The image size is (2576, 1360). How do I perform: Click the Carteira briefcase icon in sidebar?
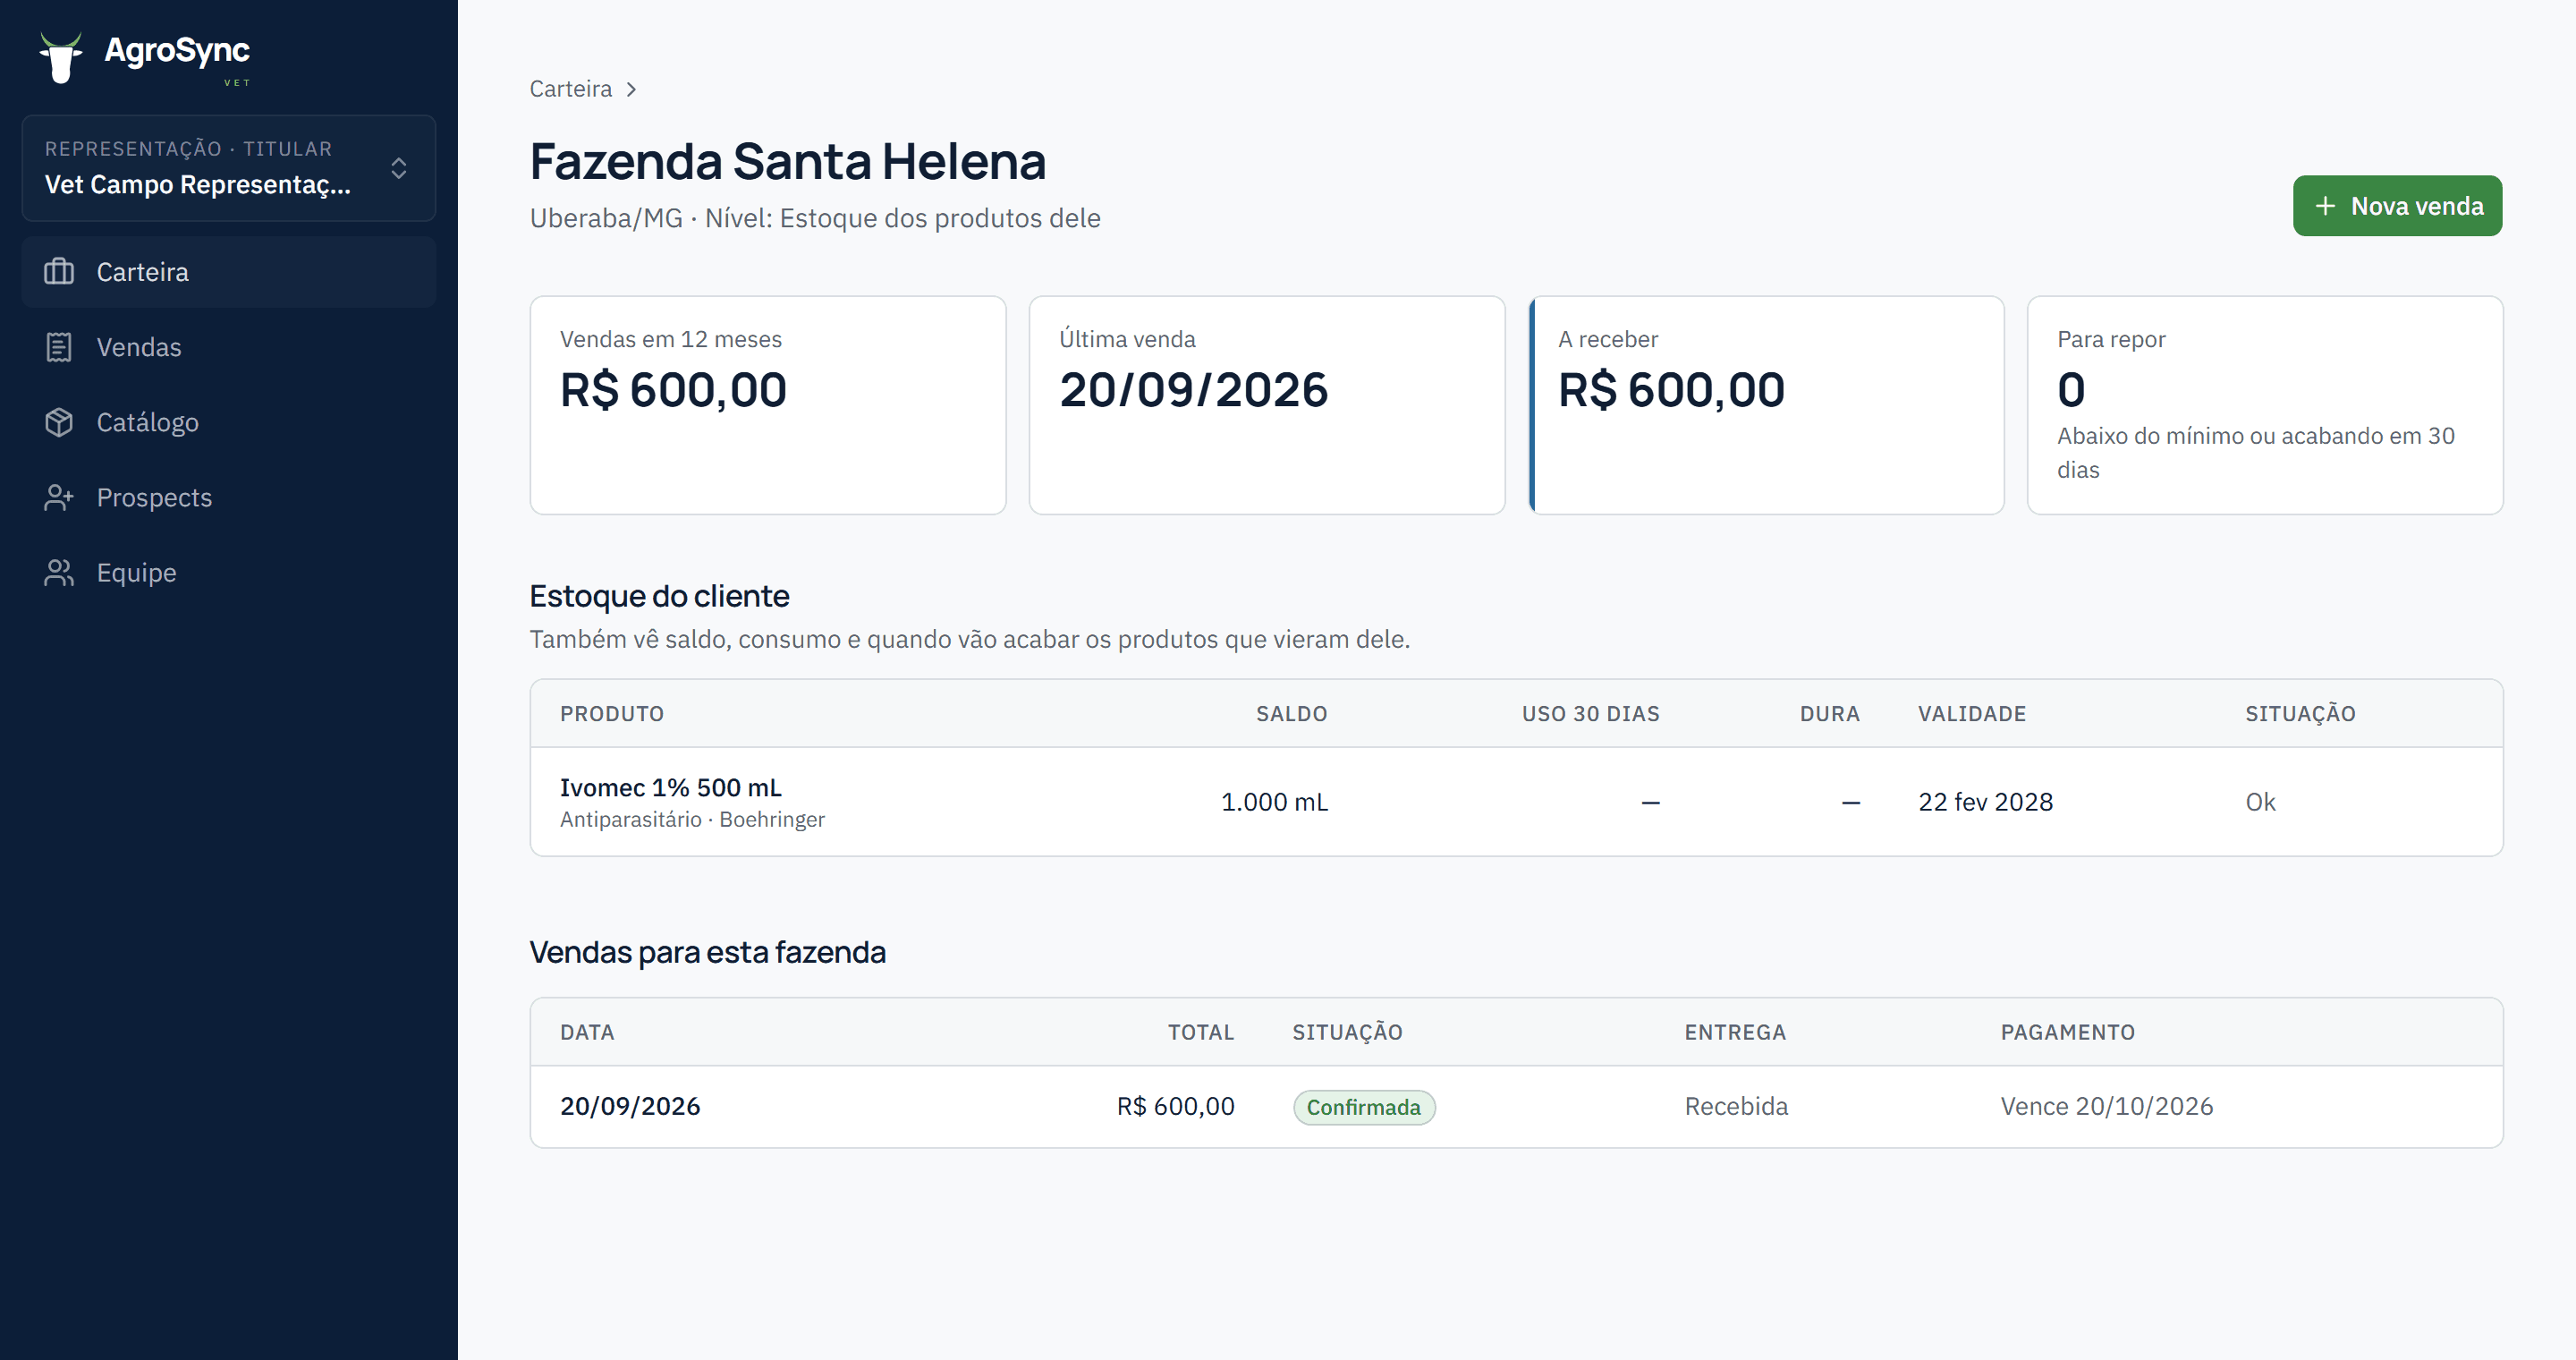pos(59,272)
